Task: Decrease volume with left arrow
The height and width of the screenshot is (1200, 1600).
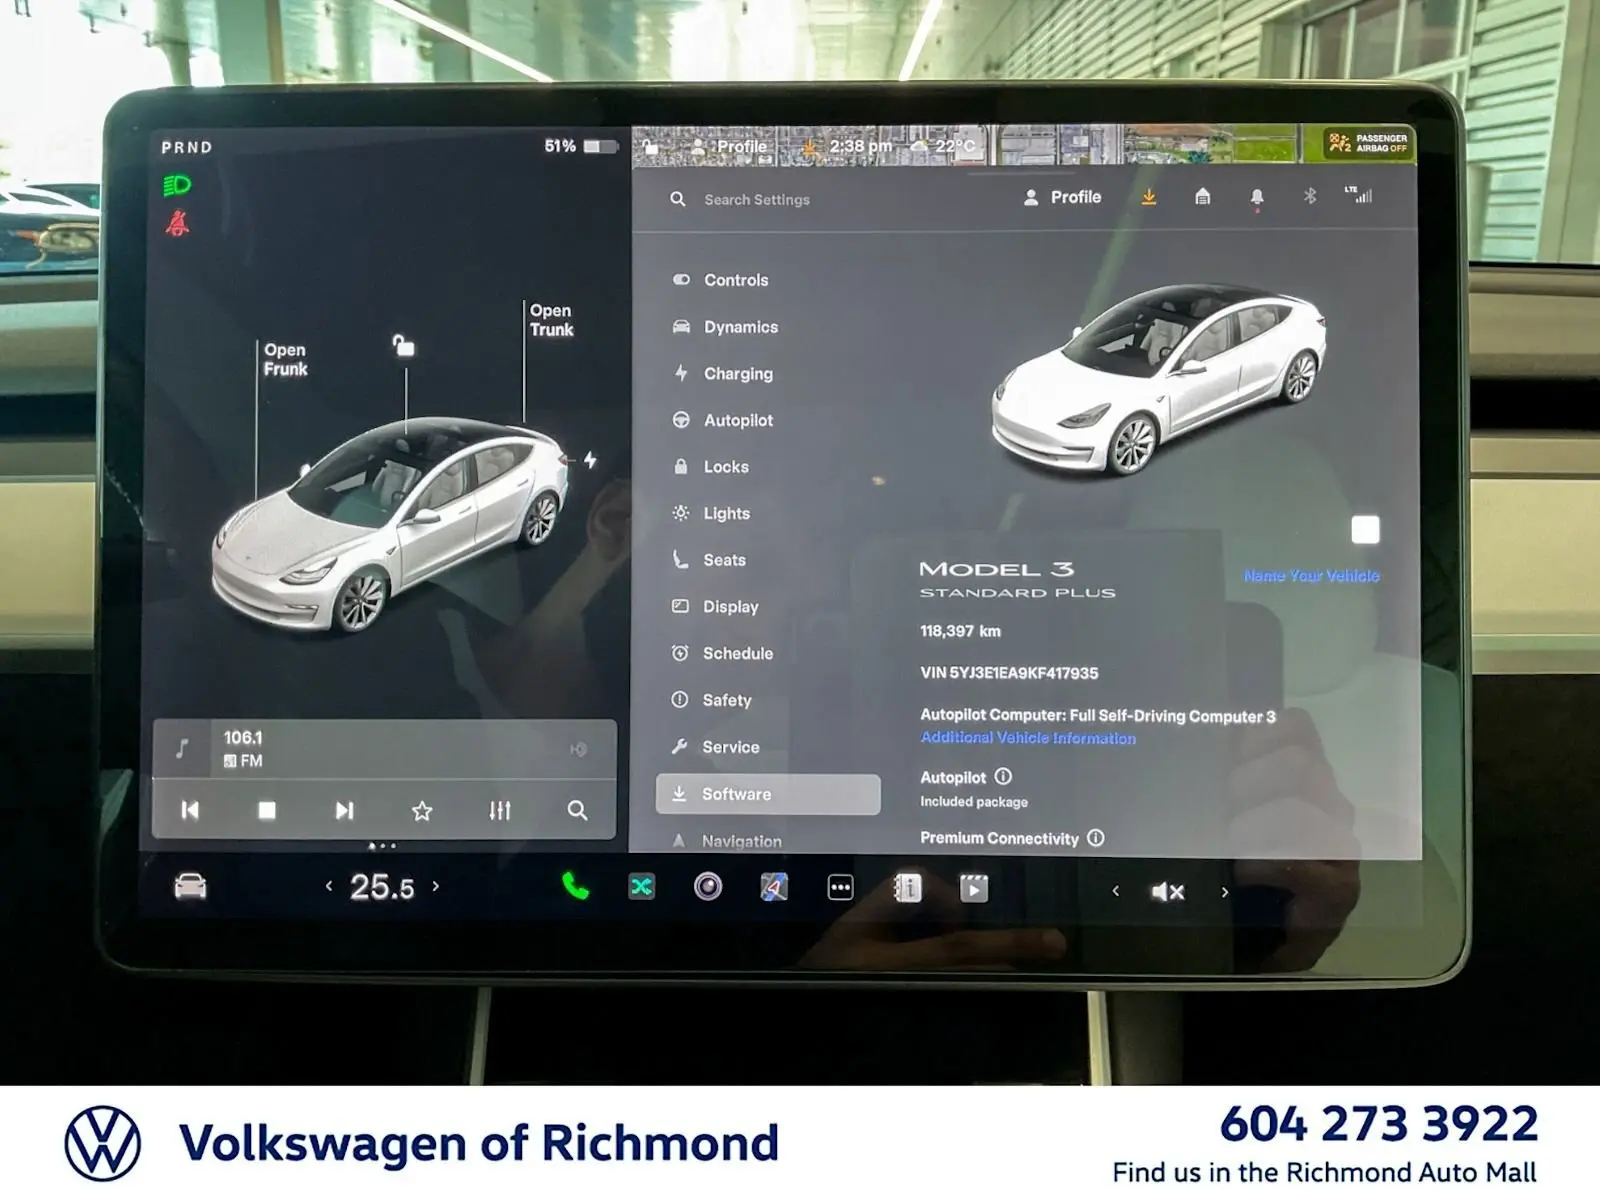Action: click(x=1116, y=891)
